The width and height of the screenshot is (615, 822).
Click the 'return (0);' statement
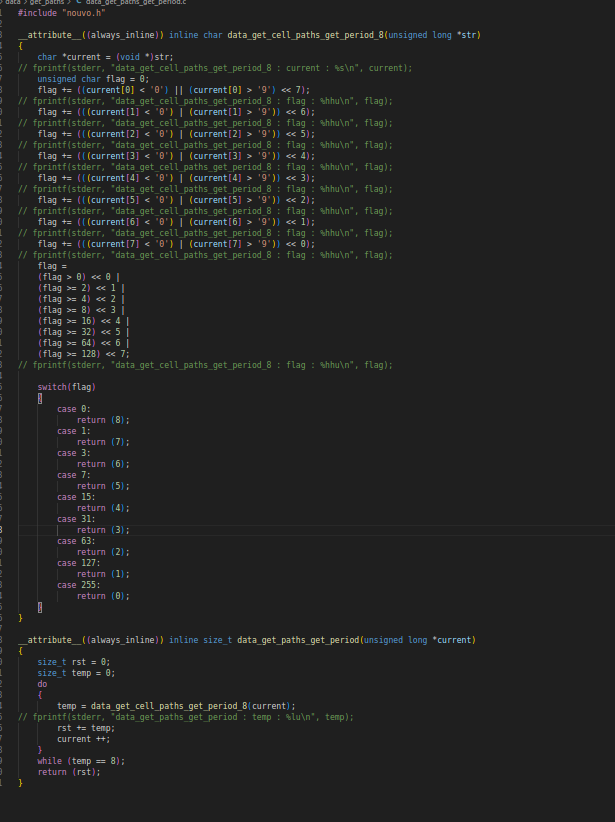[103, 597]
